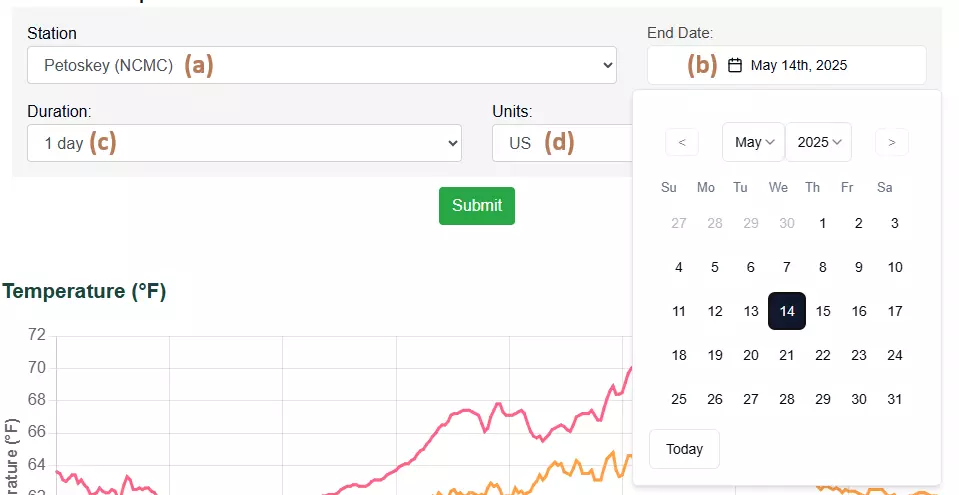Open the Duration dropdown set to 1 day
This screenshot has width=959, height=495.
(244, 143)
